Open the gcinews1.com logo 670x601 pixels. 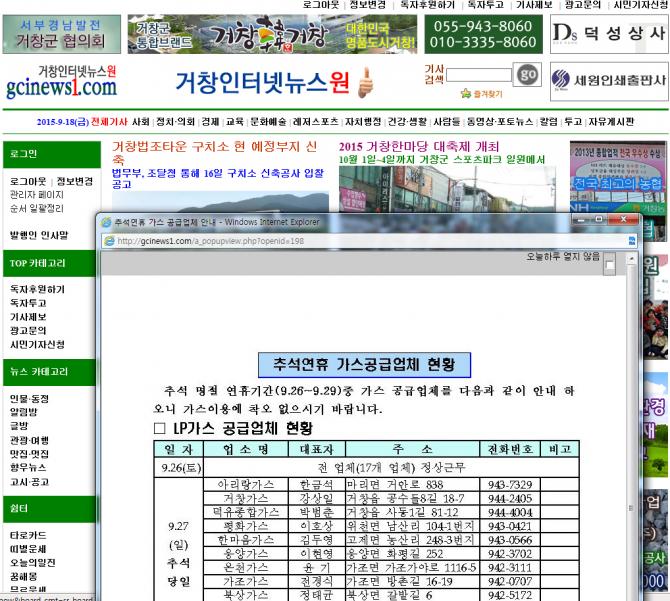61,82
